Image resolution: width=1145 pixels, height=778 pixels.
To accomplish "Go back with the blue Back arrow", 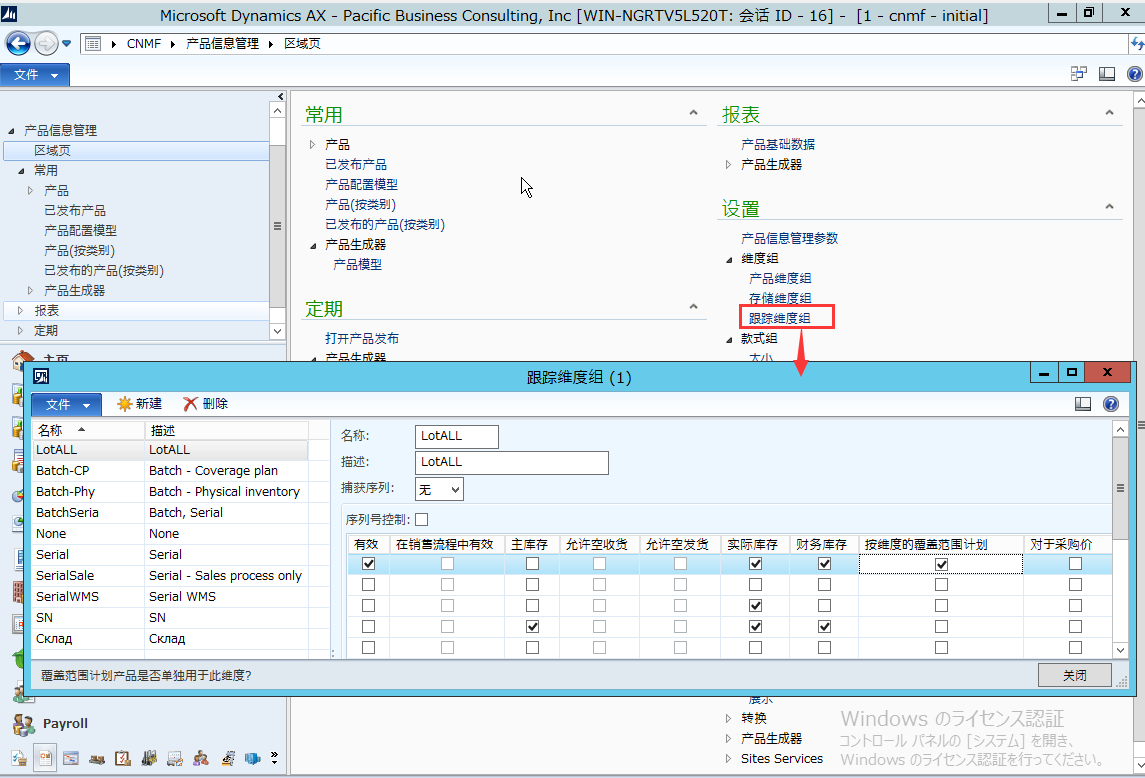I will pyautogui.click(x=18, y=44).
